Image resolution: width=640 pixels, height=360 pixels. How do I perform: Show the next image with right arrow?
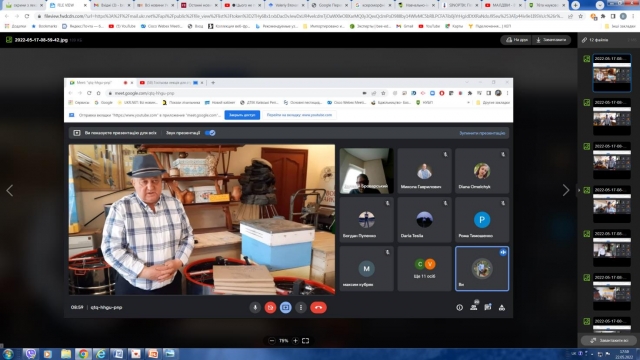pyautogui.click(x=566, y=190)
